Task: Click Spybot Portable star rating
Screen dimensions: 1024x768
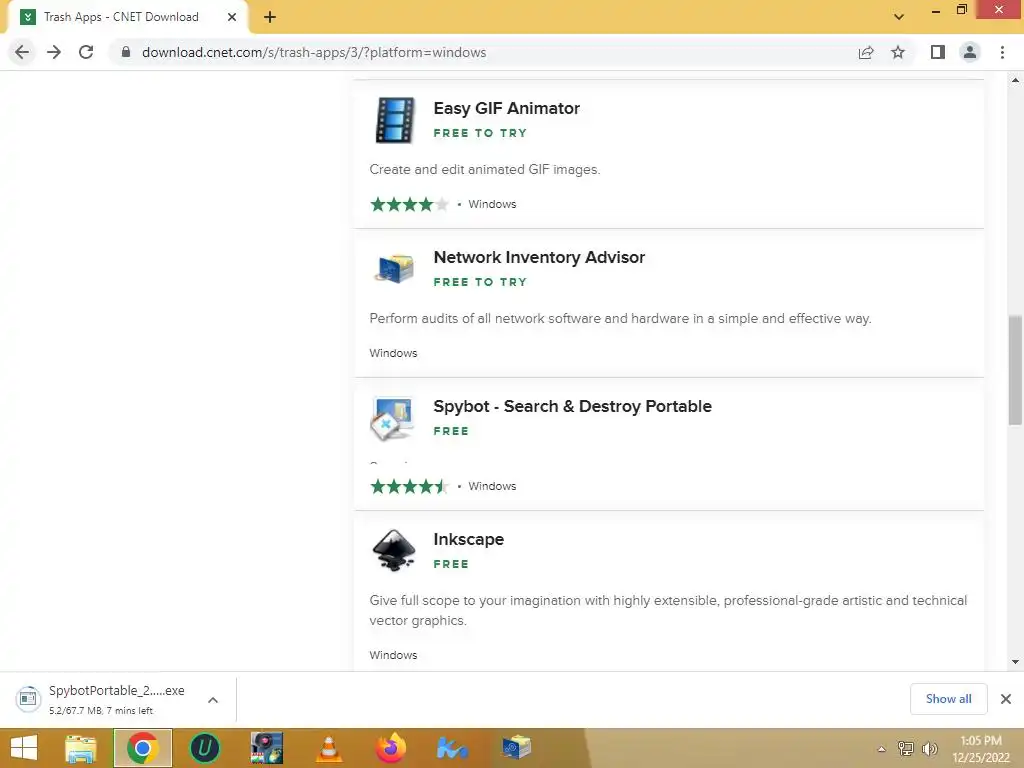Action: [409, 487]
